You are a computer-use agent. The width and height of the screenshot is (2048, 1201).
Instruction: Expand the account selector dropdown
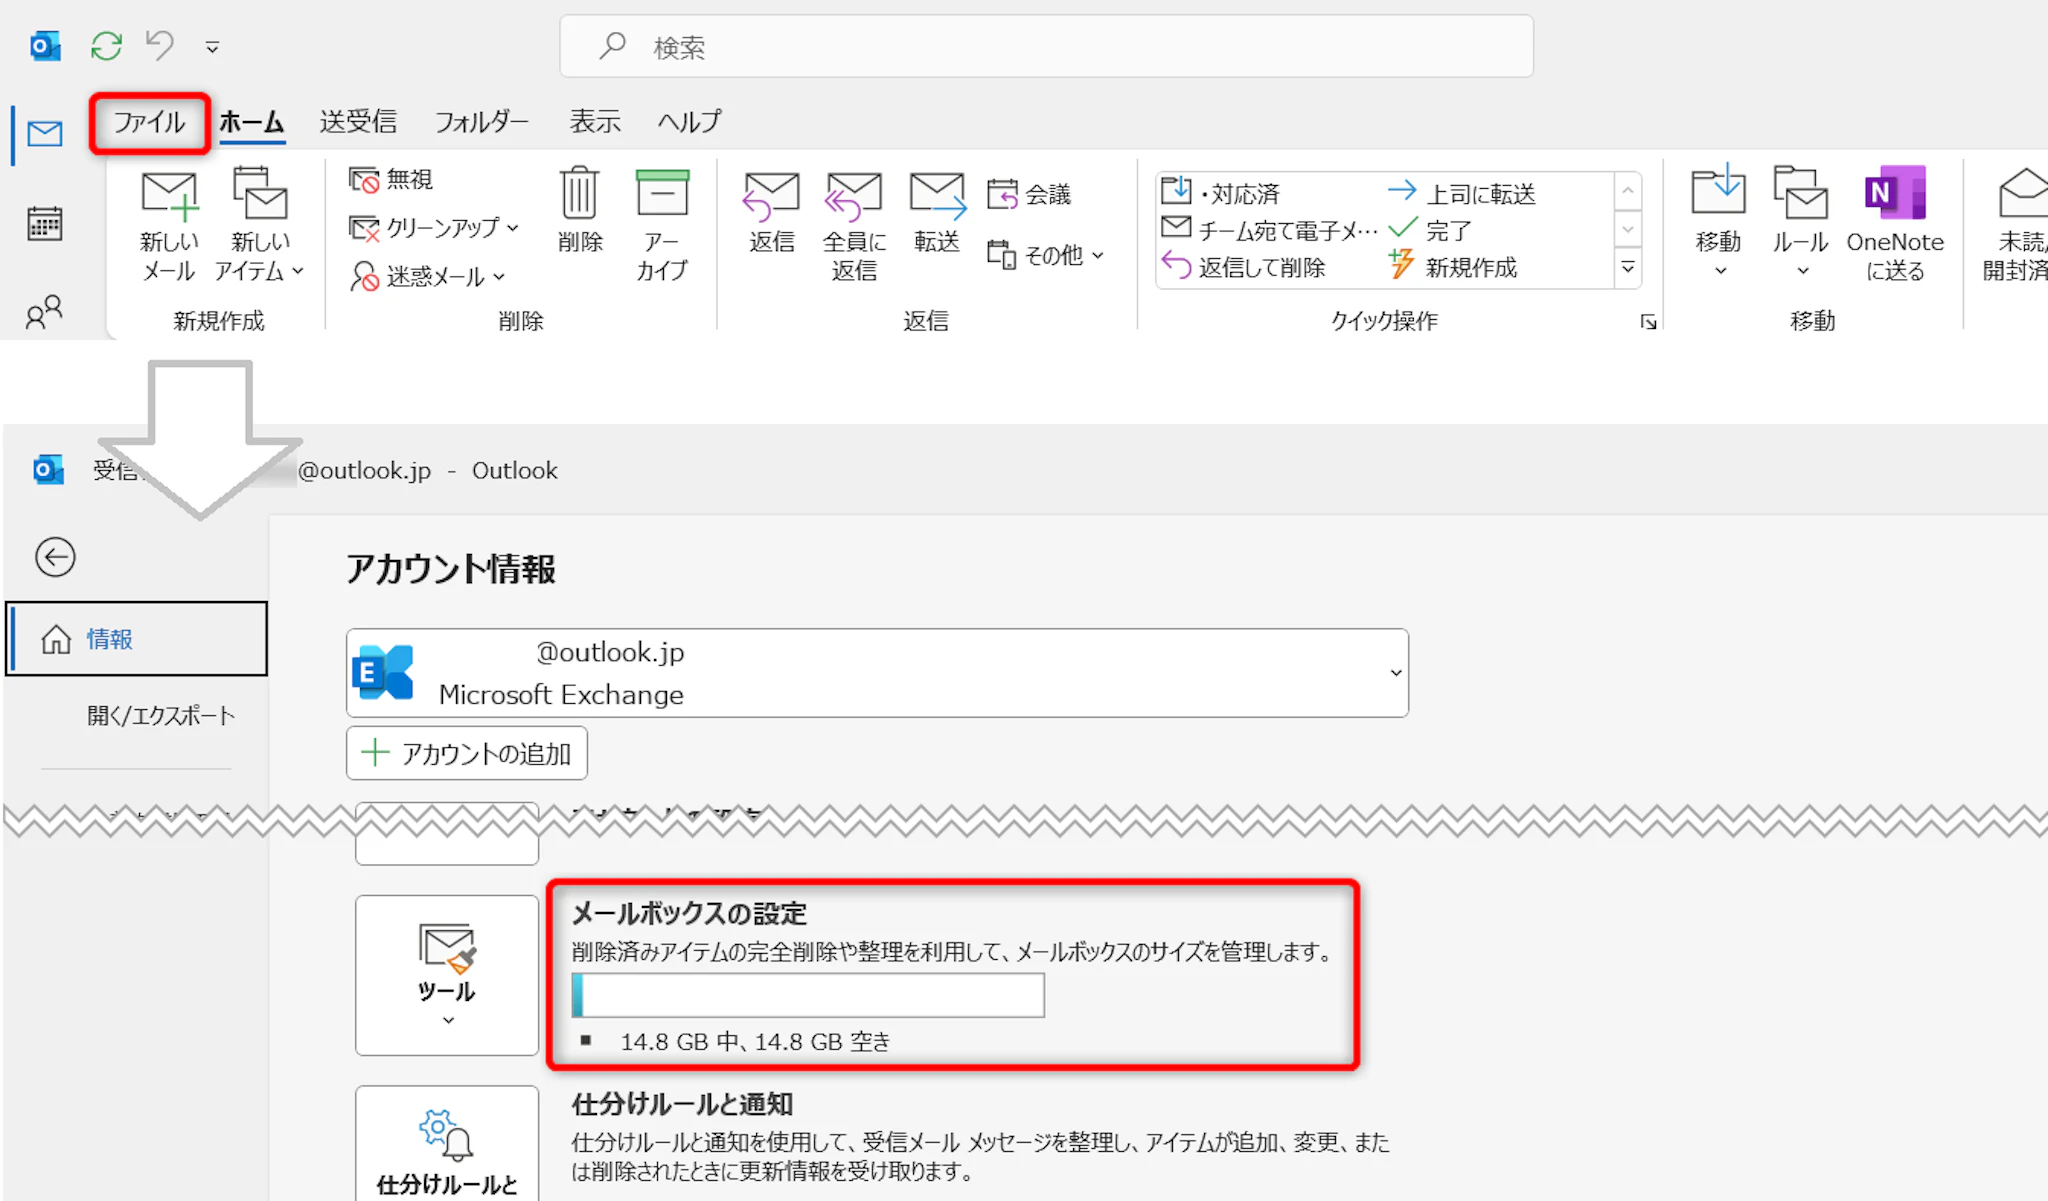pos(1395,673)
